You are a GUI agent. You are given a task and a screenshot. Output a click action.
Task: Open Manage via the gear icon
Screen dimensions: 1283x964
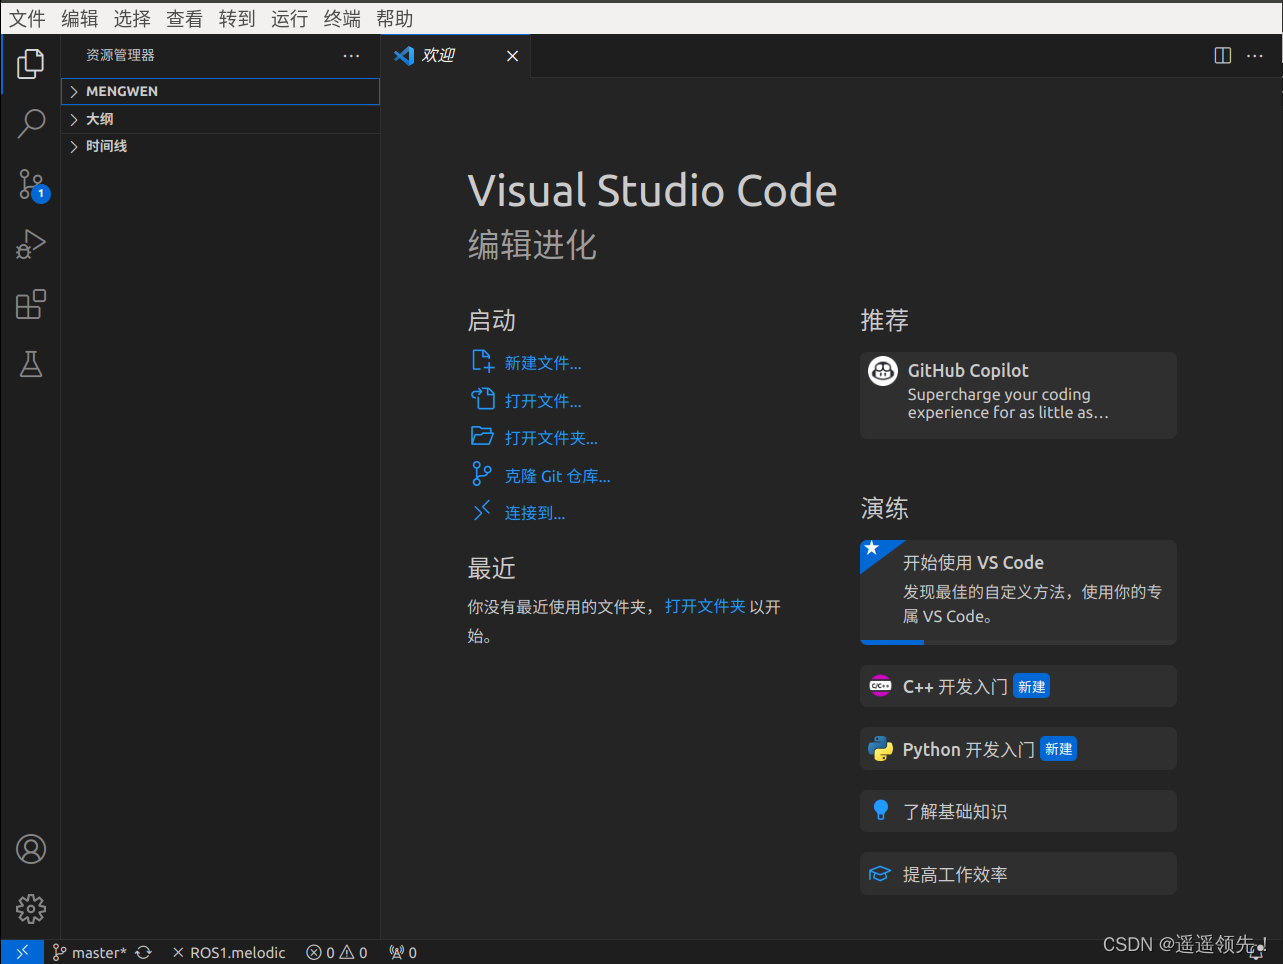[30, 908]
